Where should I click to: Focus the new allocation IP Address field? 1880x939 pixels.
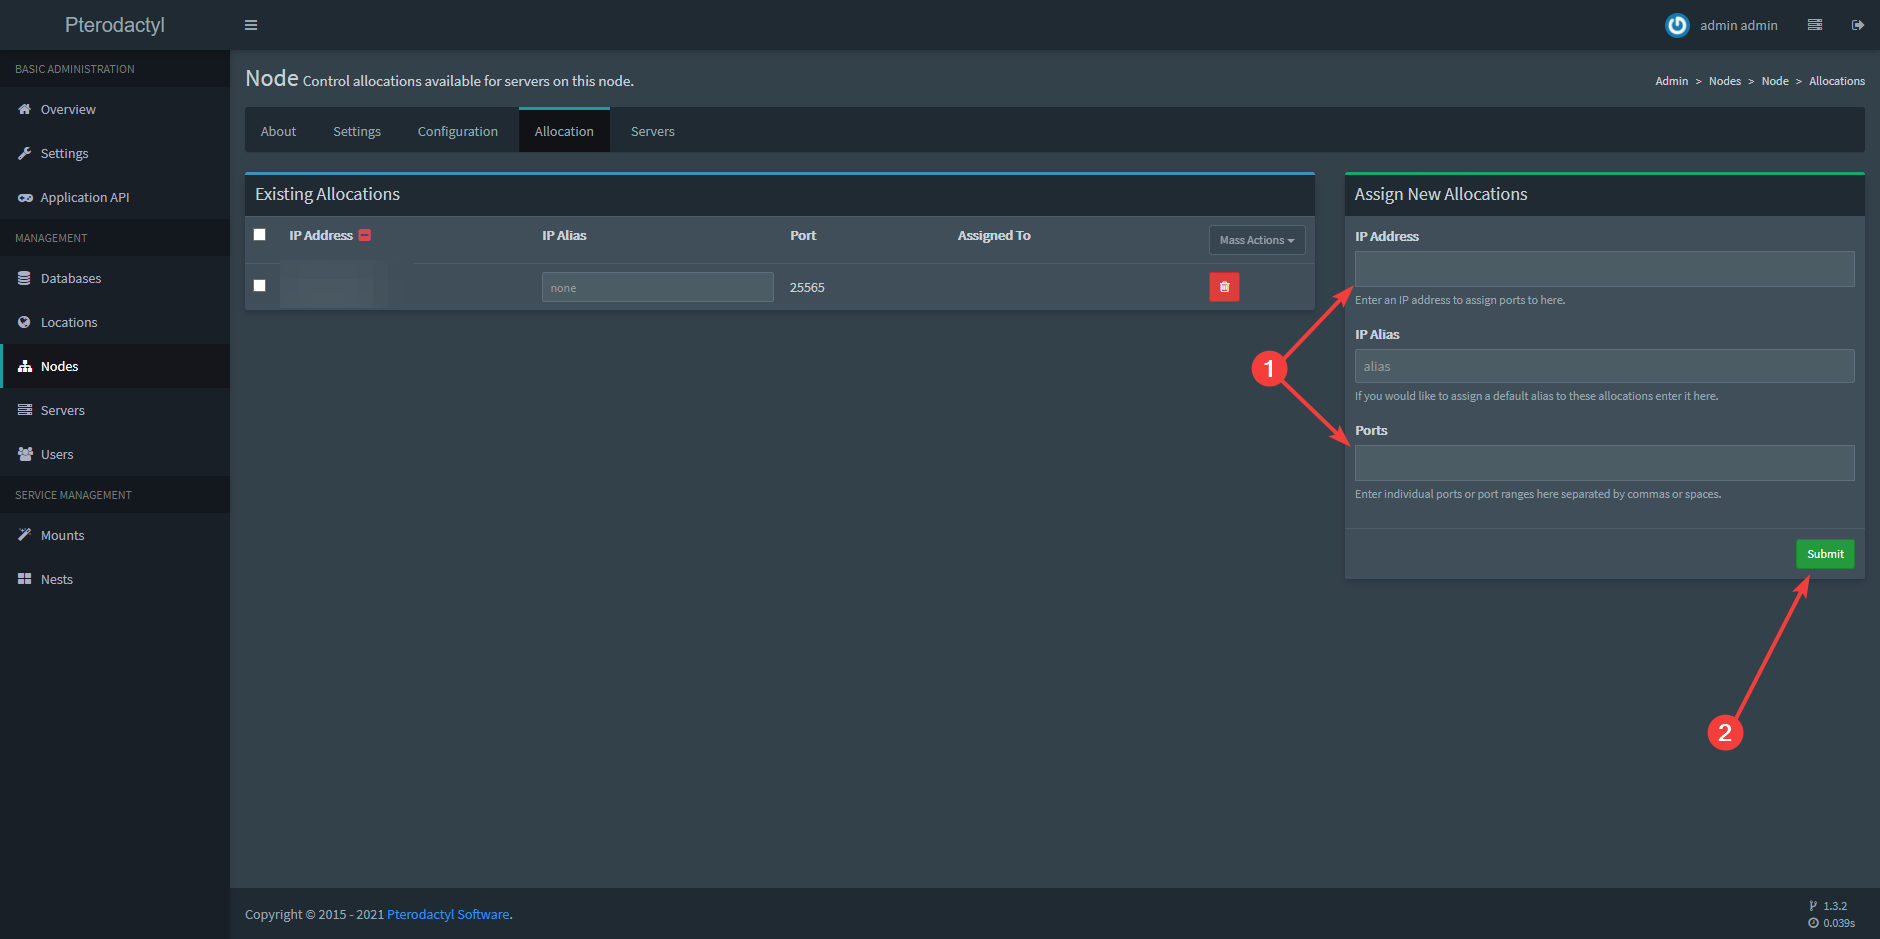[x=1605, y=269]
